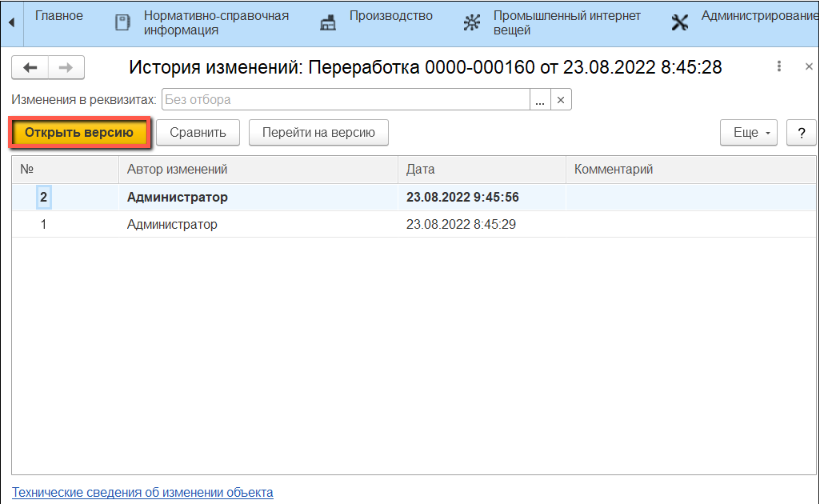The width and height of the screenshot is (819, 504).
Task: Open filter selection with ellipsis button
Action: click(540, 100)
